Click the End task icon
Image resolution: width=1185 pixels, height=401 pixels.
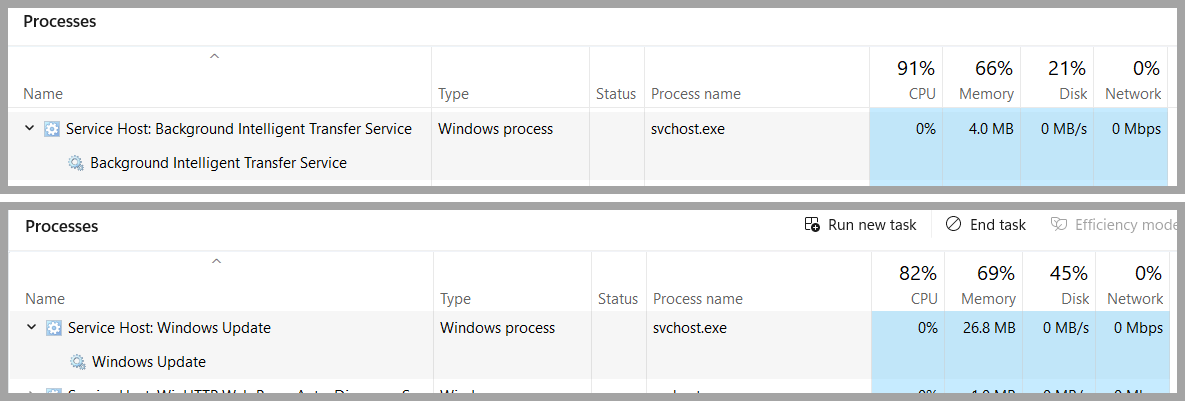tap(954, 225)
